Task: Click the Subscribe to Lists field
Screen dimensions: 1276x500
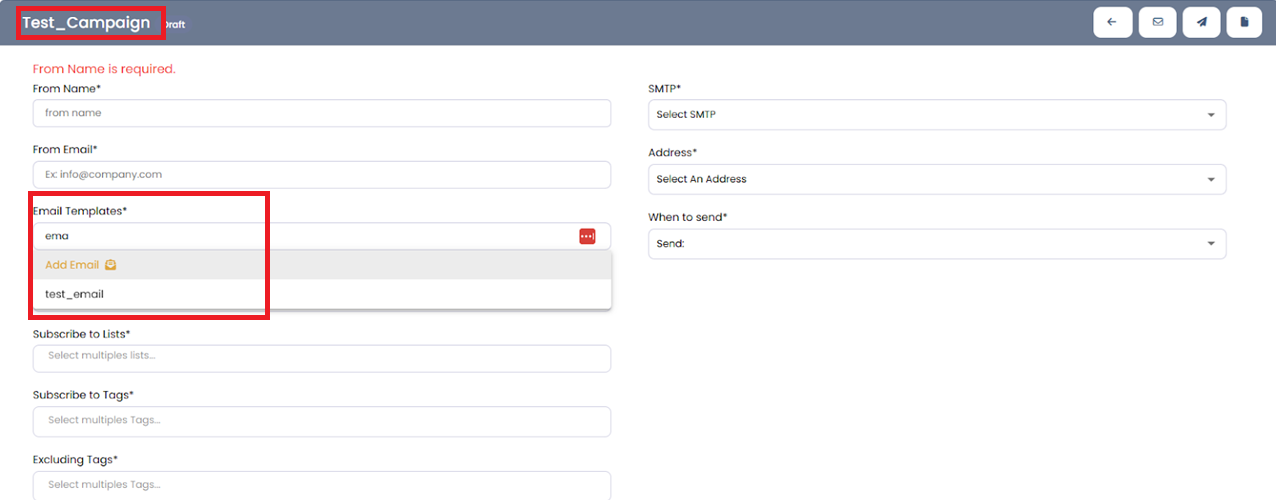Action: click(x=321, y=358)
